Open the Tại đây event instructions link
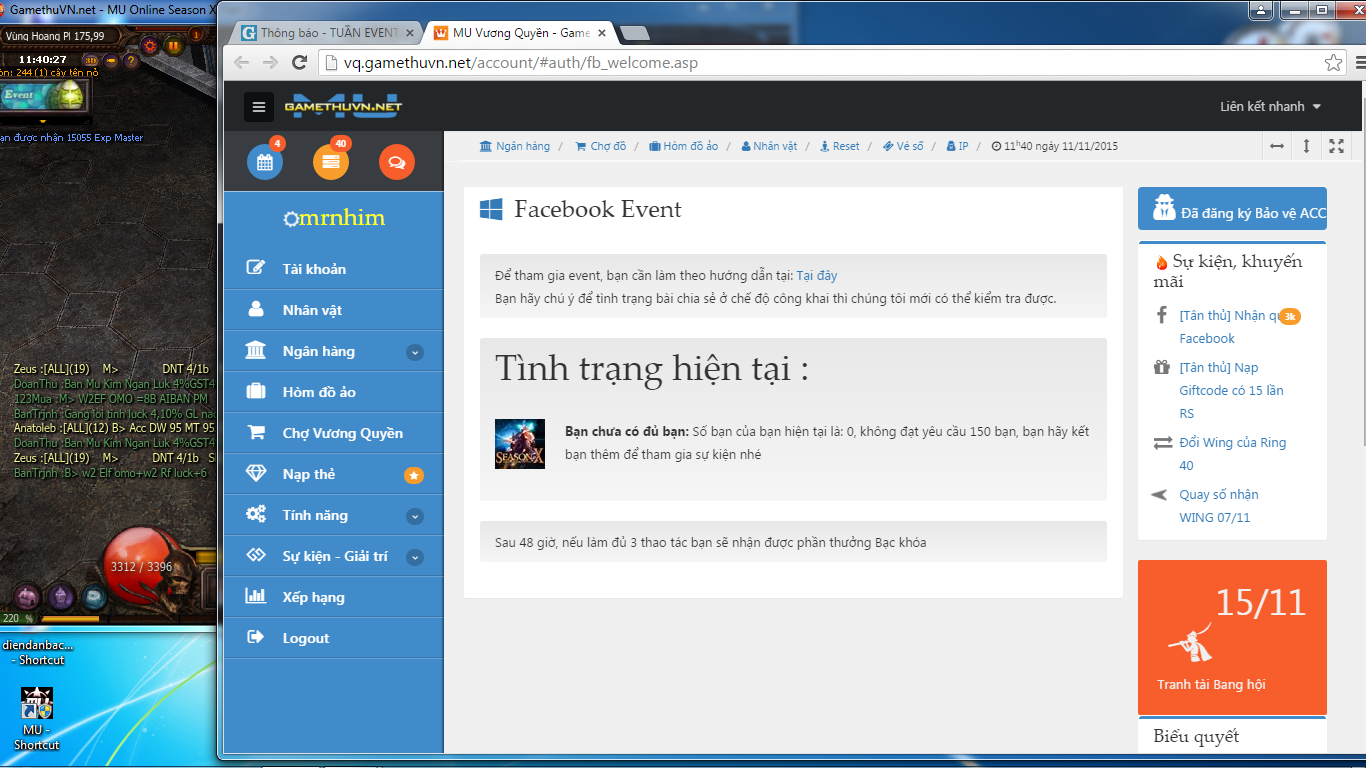1366x768 pixels. (x=818, y=274)
